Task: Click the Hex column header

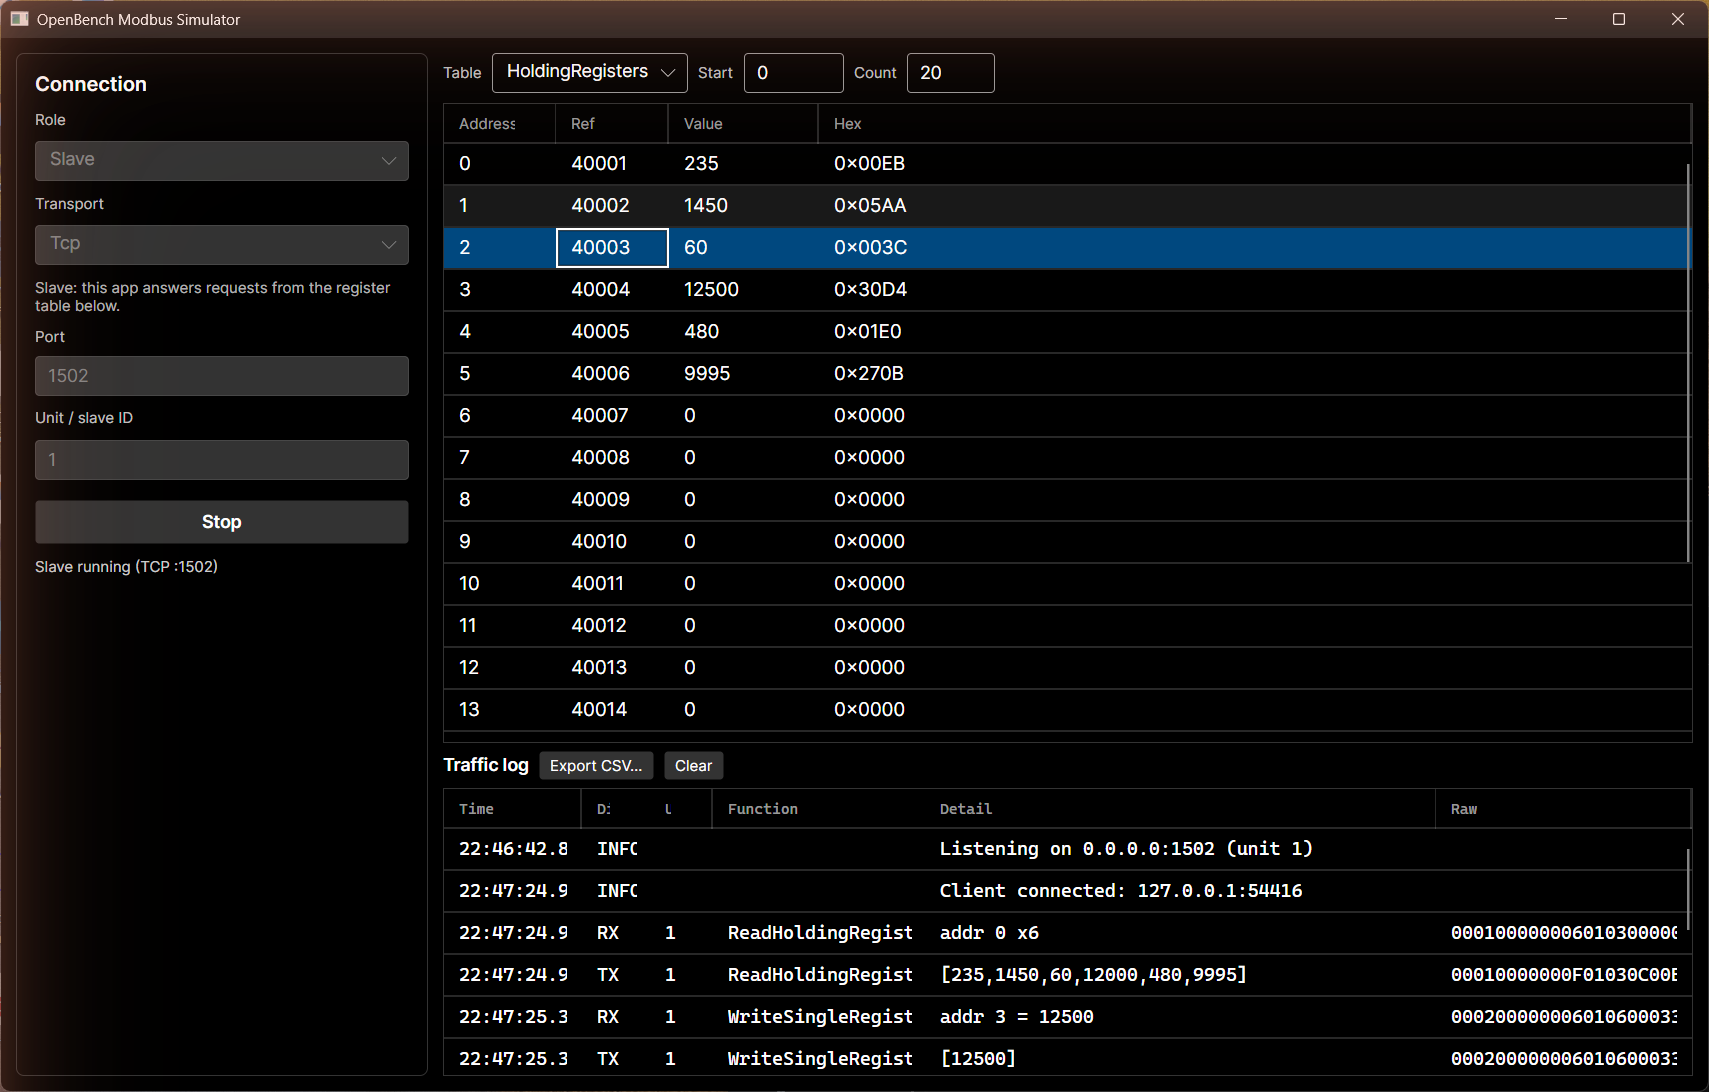Action: pyautogui.click(x=1254, y=124)
